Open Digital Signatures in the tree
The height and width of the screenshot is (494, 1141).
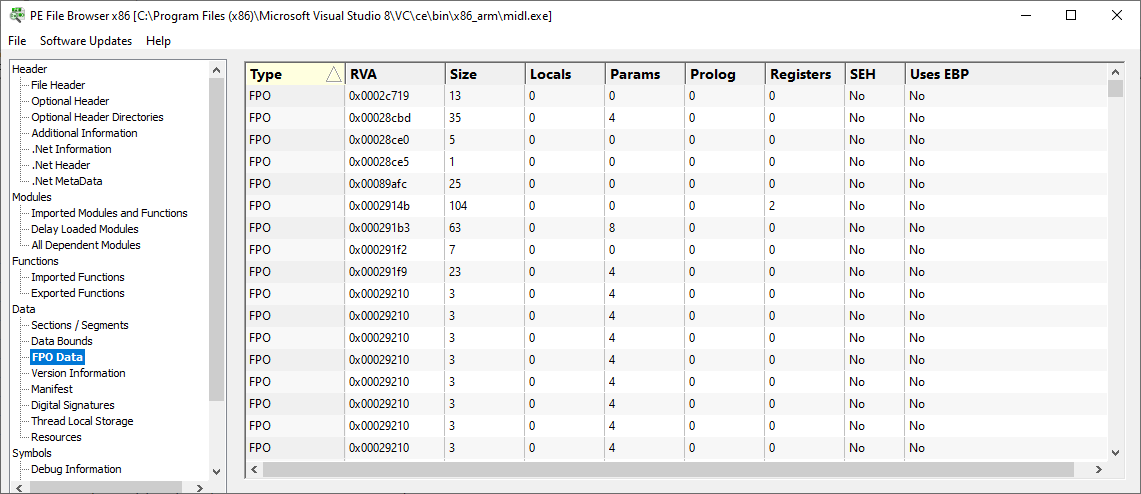(x=73, y=405)
